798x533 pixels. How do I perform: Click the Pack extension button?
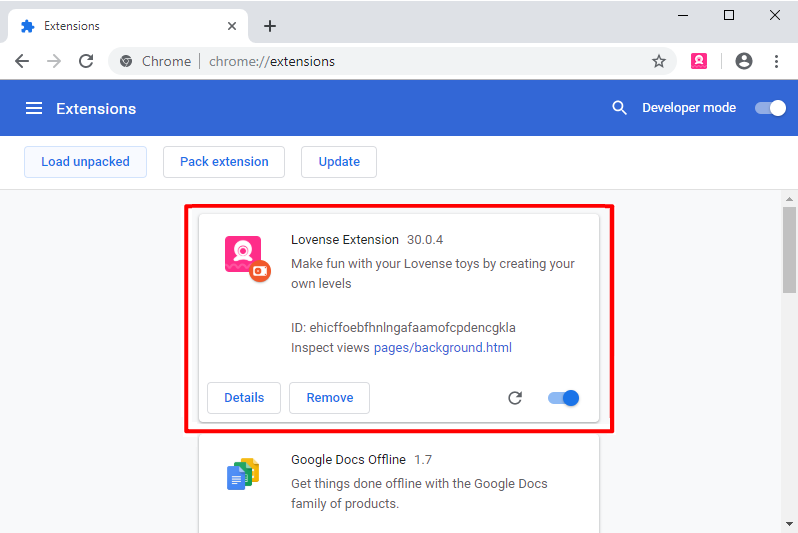[224, 161]
